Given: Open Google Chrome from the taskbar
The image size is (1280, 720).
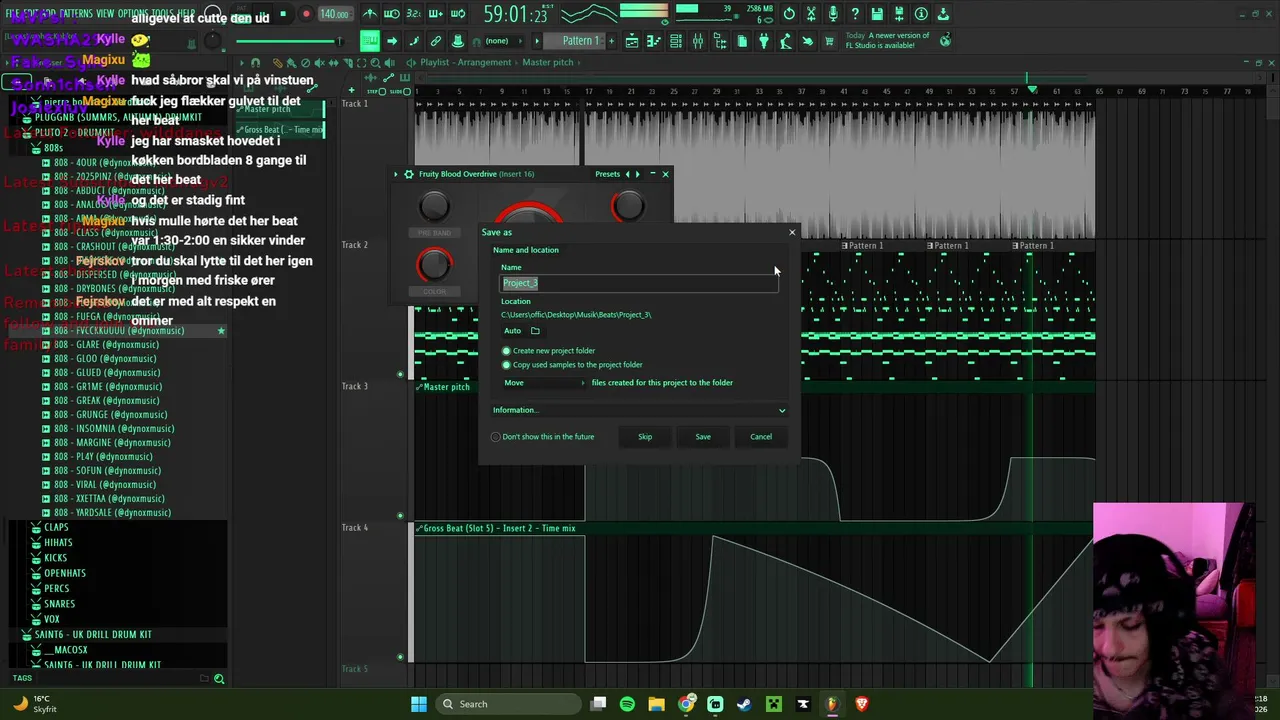Looking at the screenshot, I should 686,704.
